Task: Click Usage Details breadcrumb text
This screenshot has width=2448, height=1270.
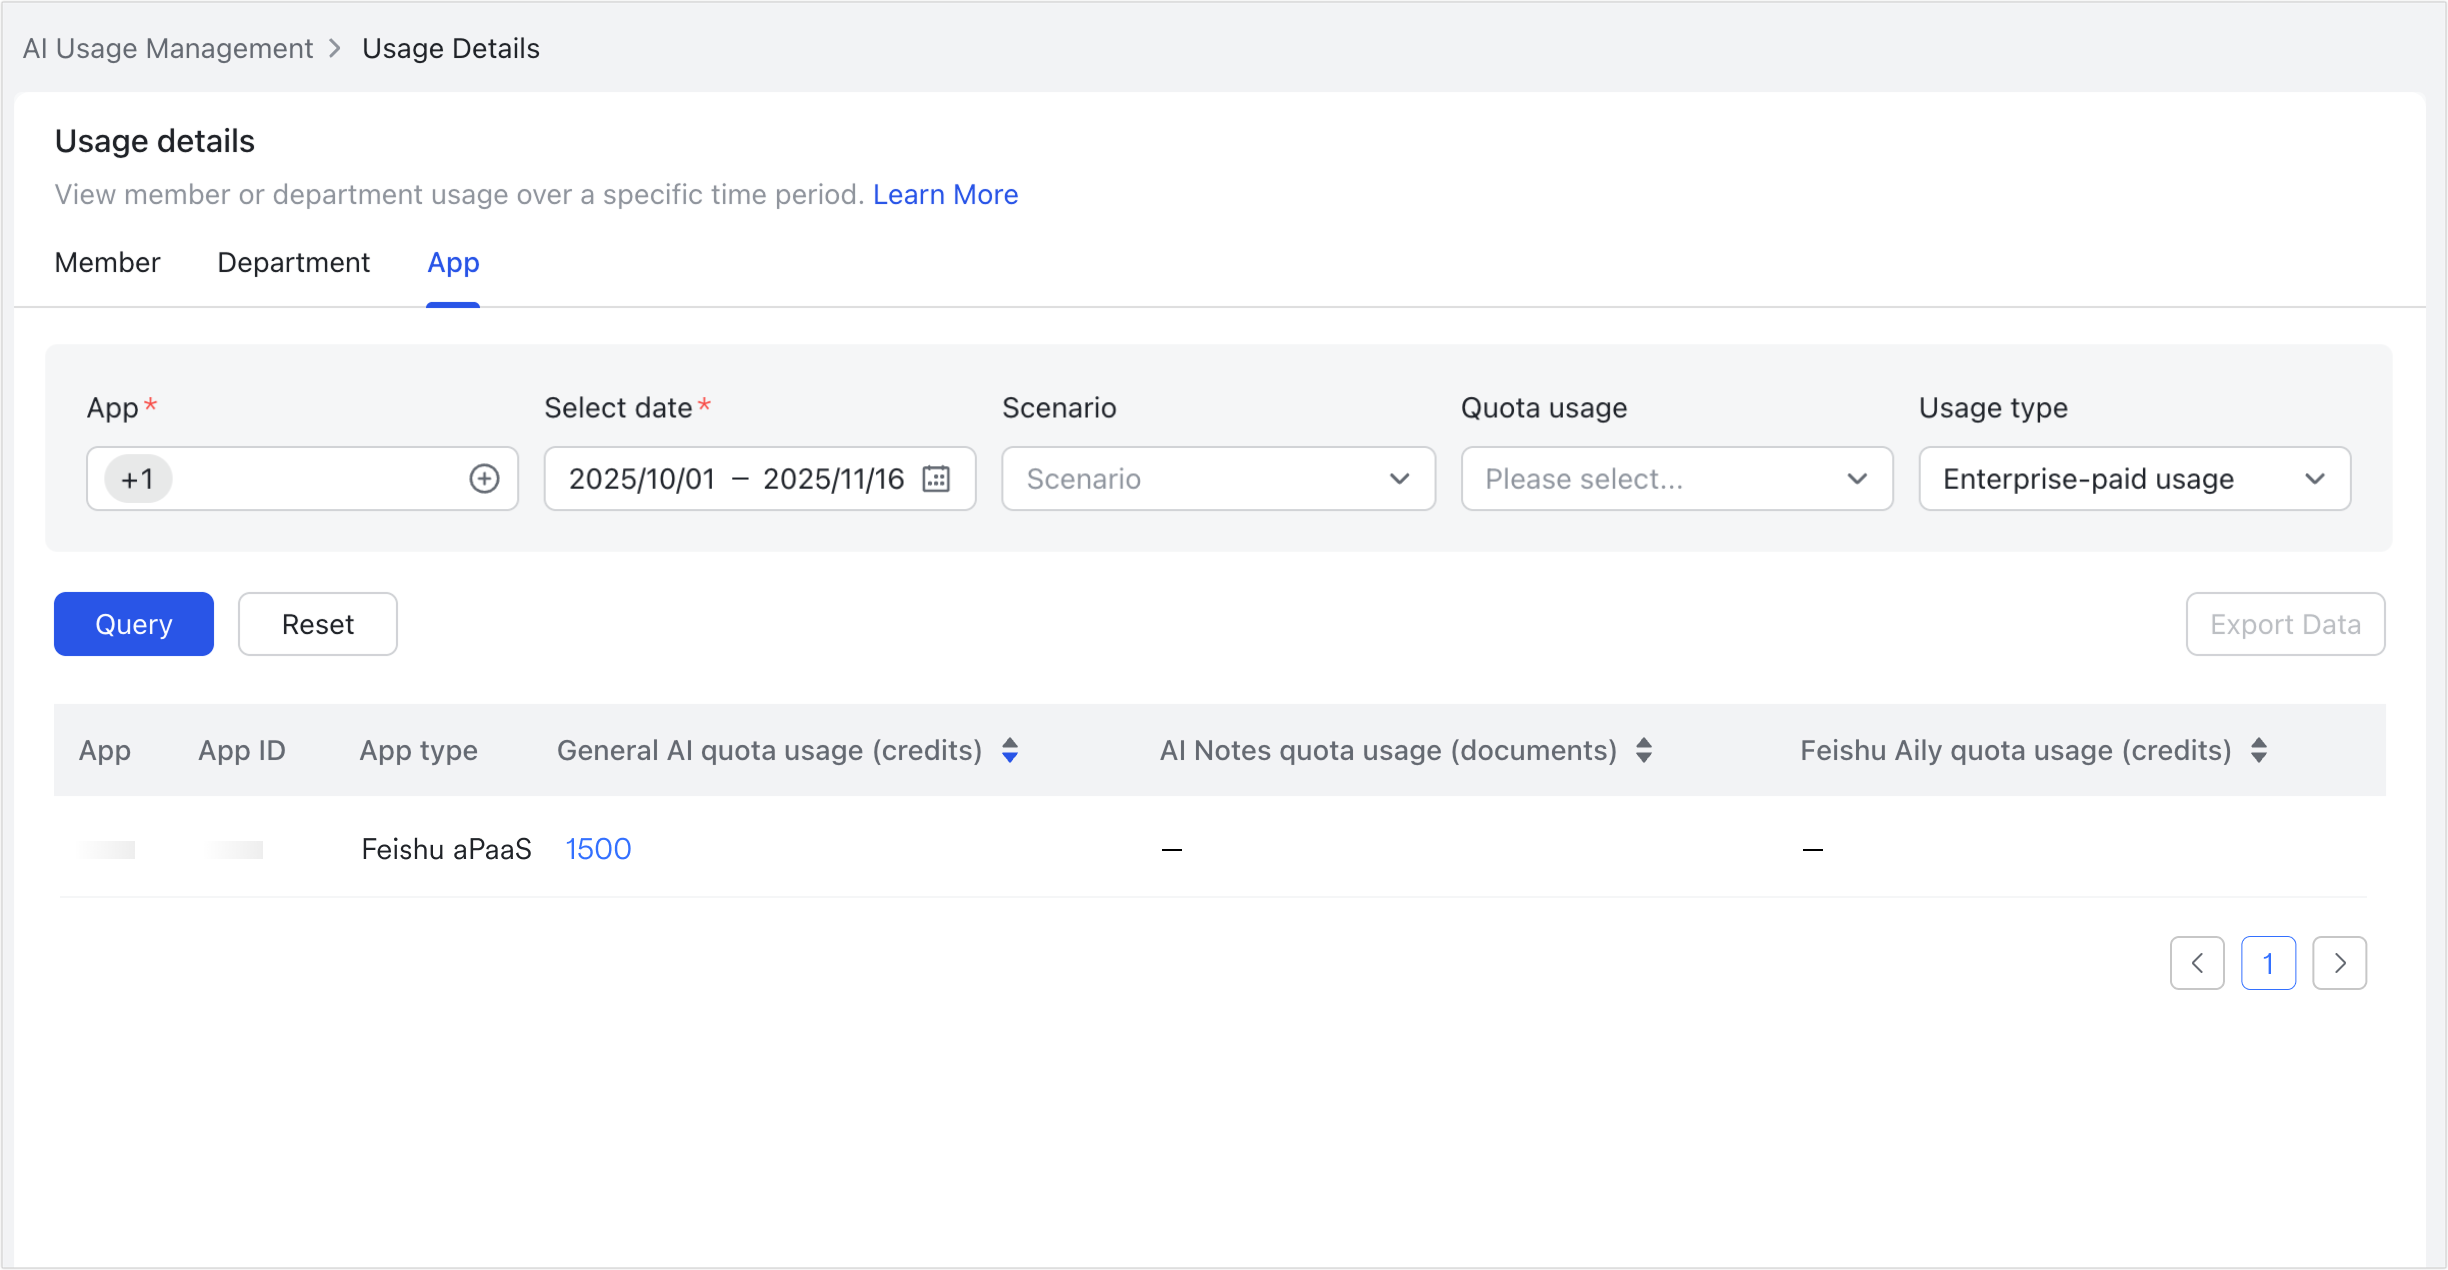Action: point(451,48)
